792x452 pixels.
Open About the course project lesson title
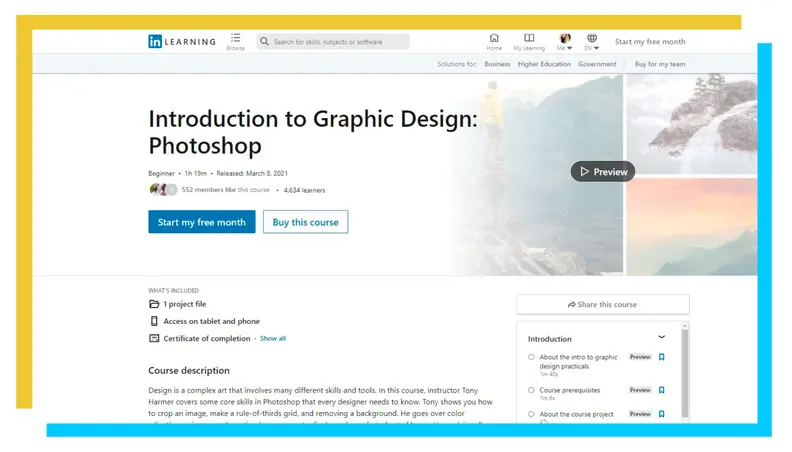point(576,414)
